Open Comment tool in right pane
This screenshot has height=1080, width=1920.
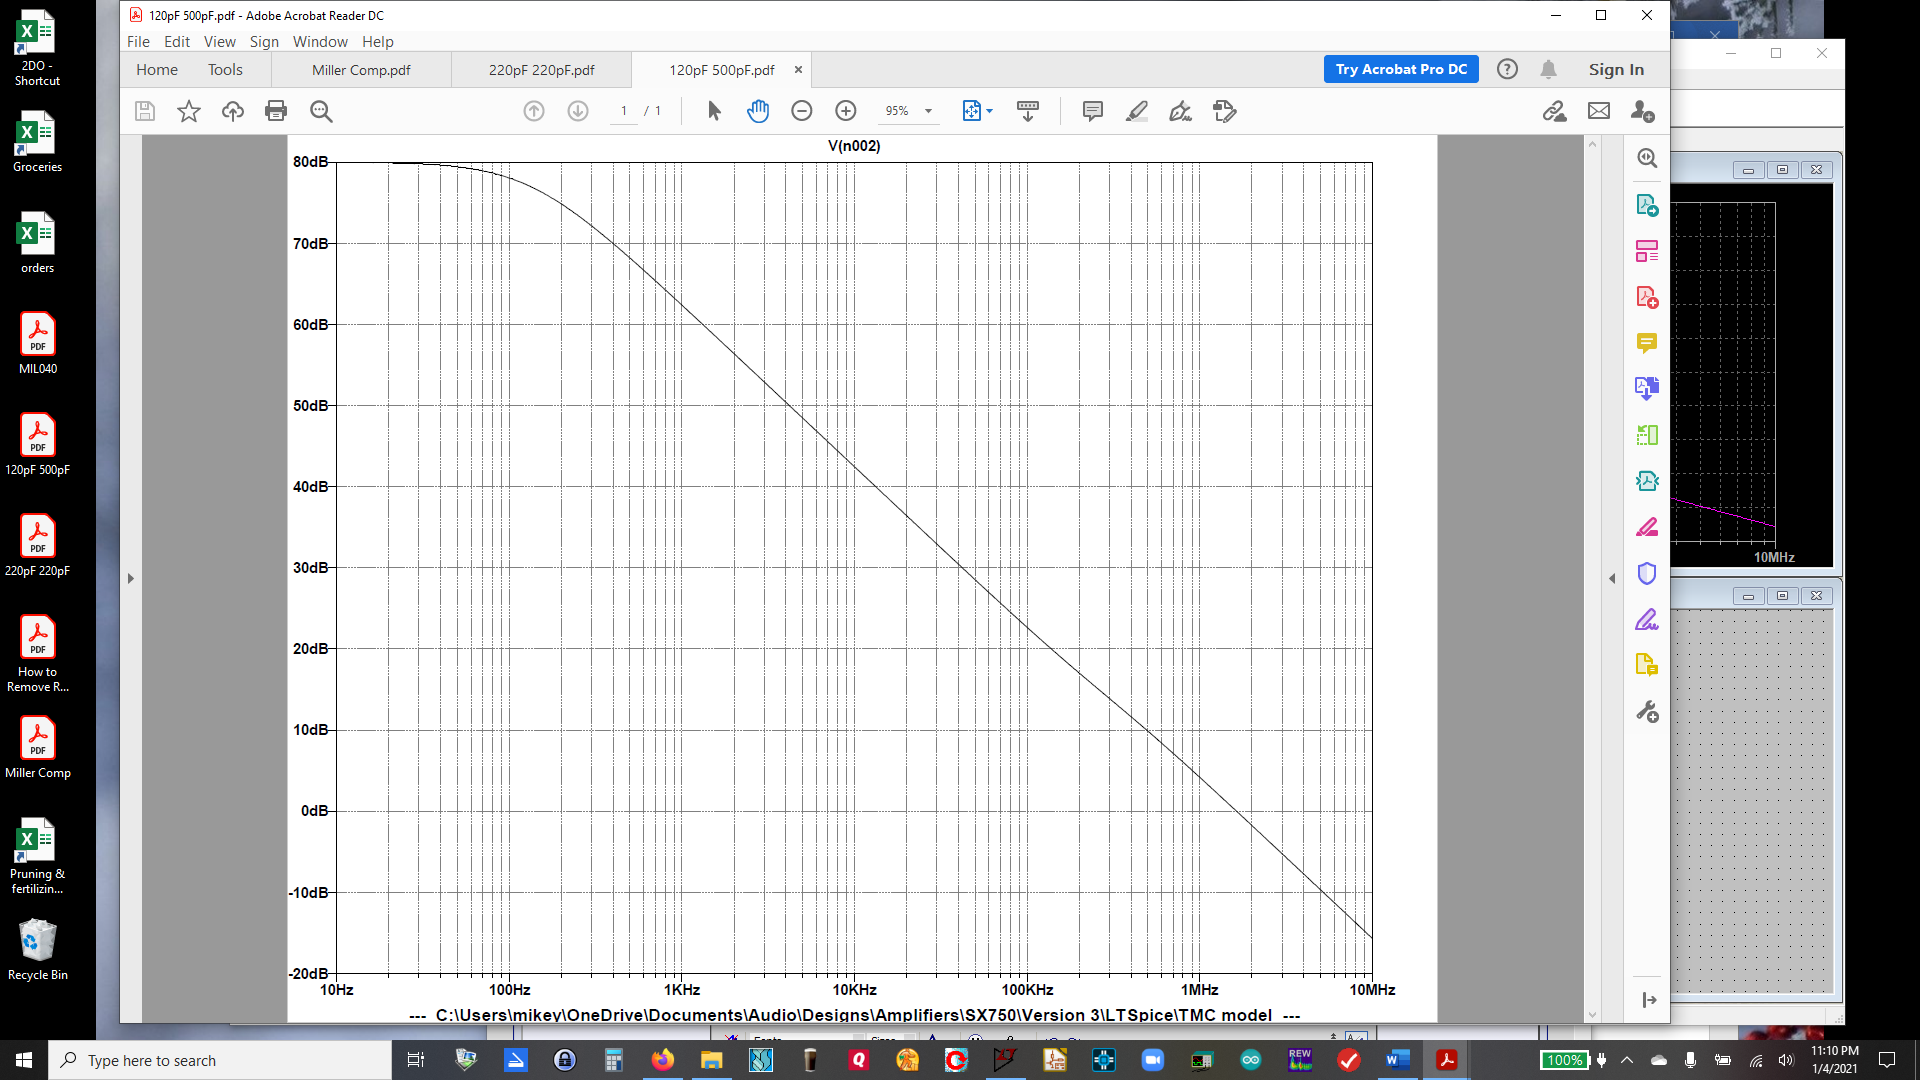(1647, 343)
